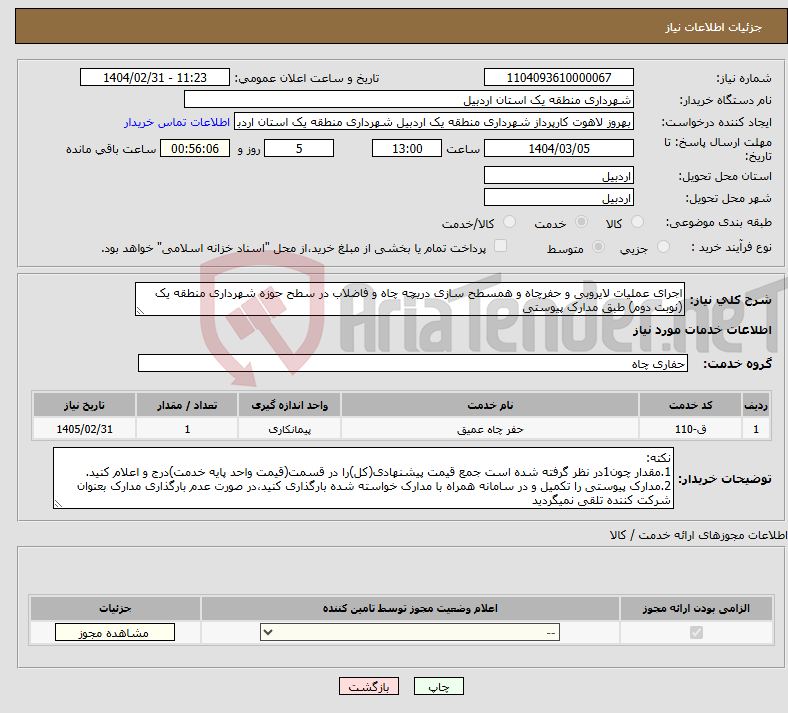Click the نام خدمت column header
Screen dimensions: 788x713
[490, 405]
